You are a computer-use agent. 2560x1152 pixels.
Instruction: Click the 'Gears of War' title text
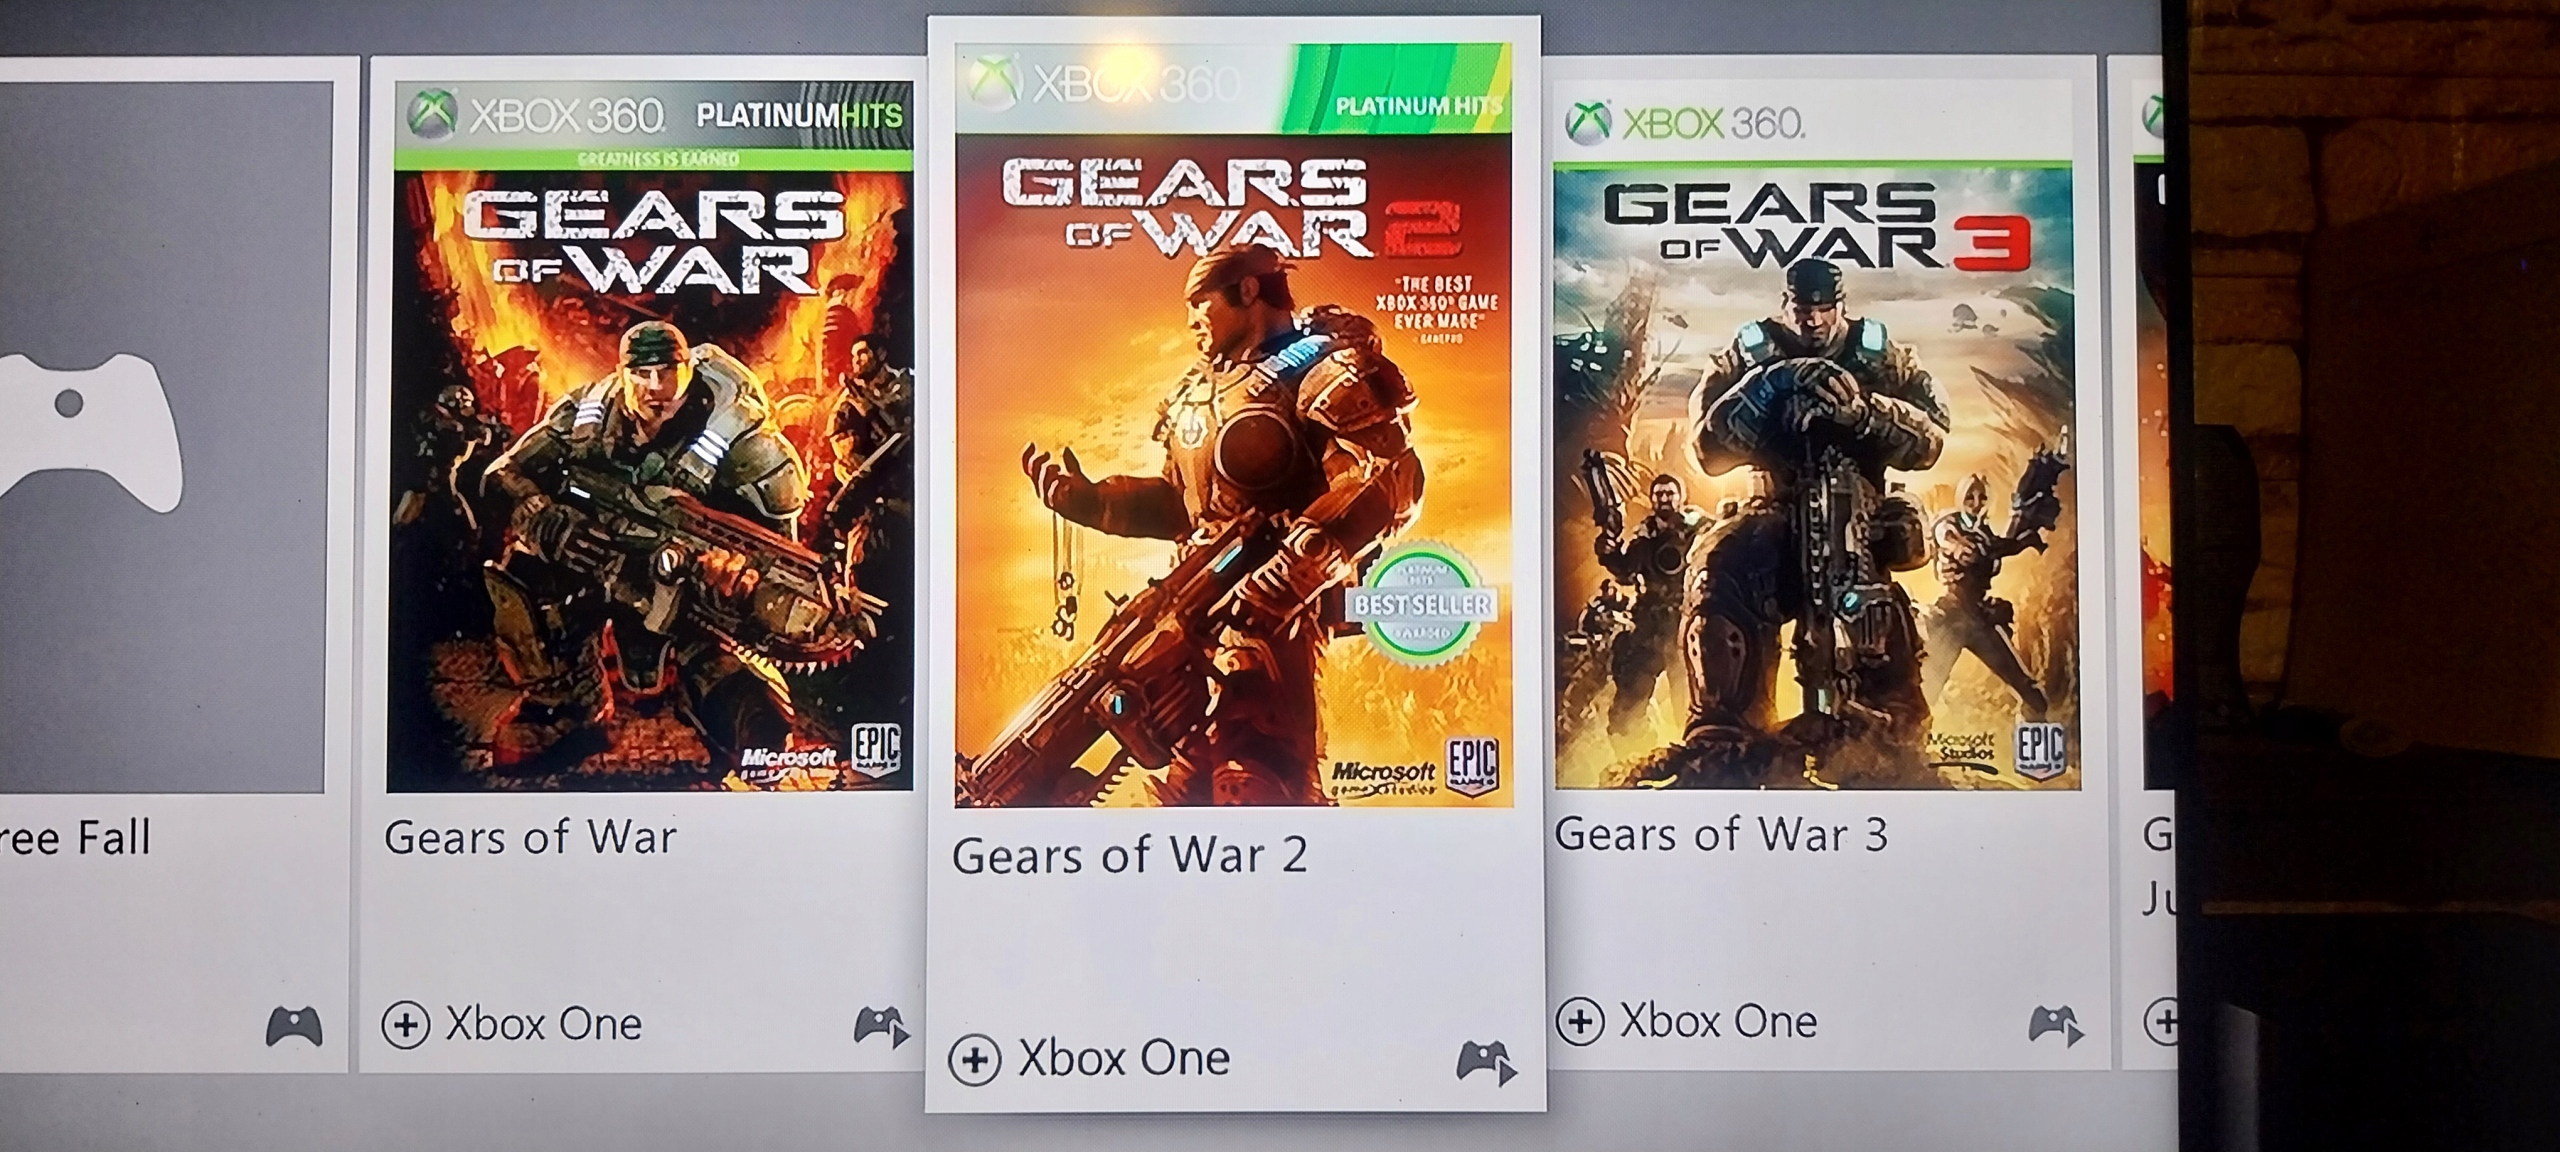pos(530,838)
